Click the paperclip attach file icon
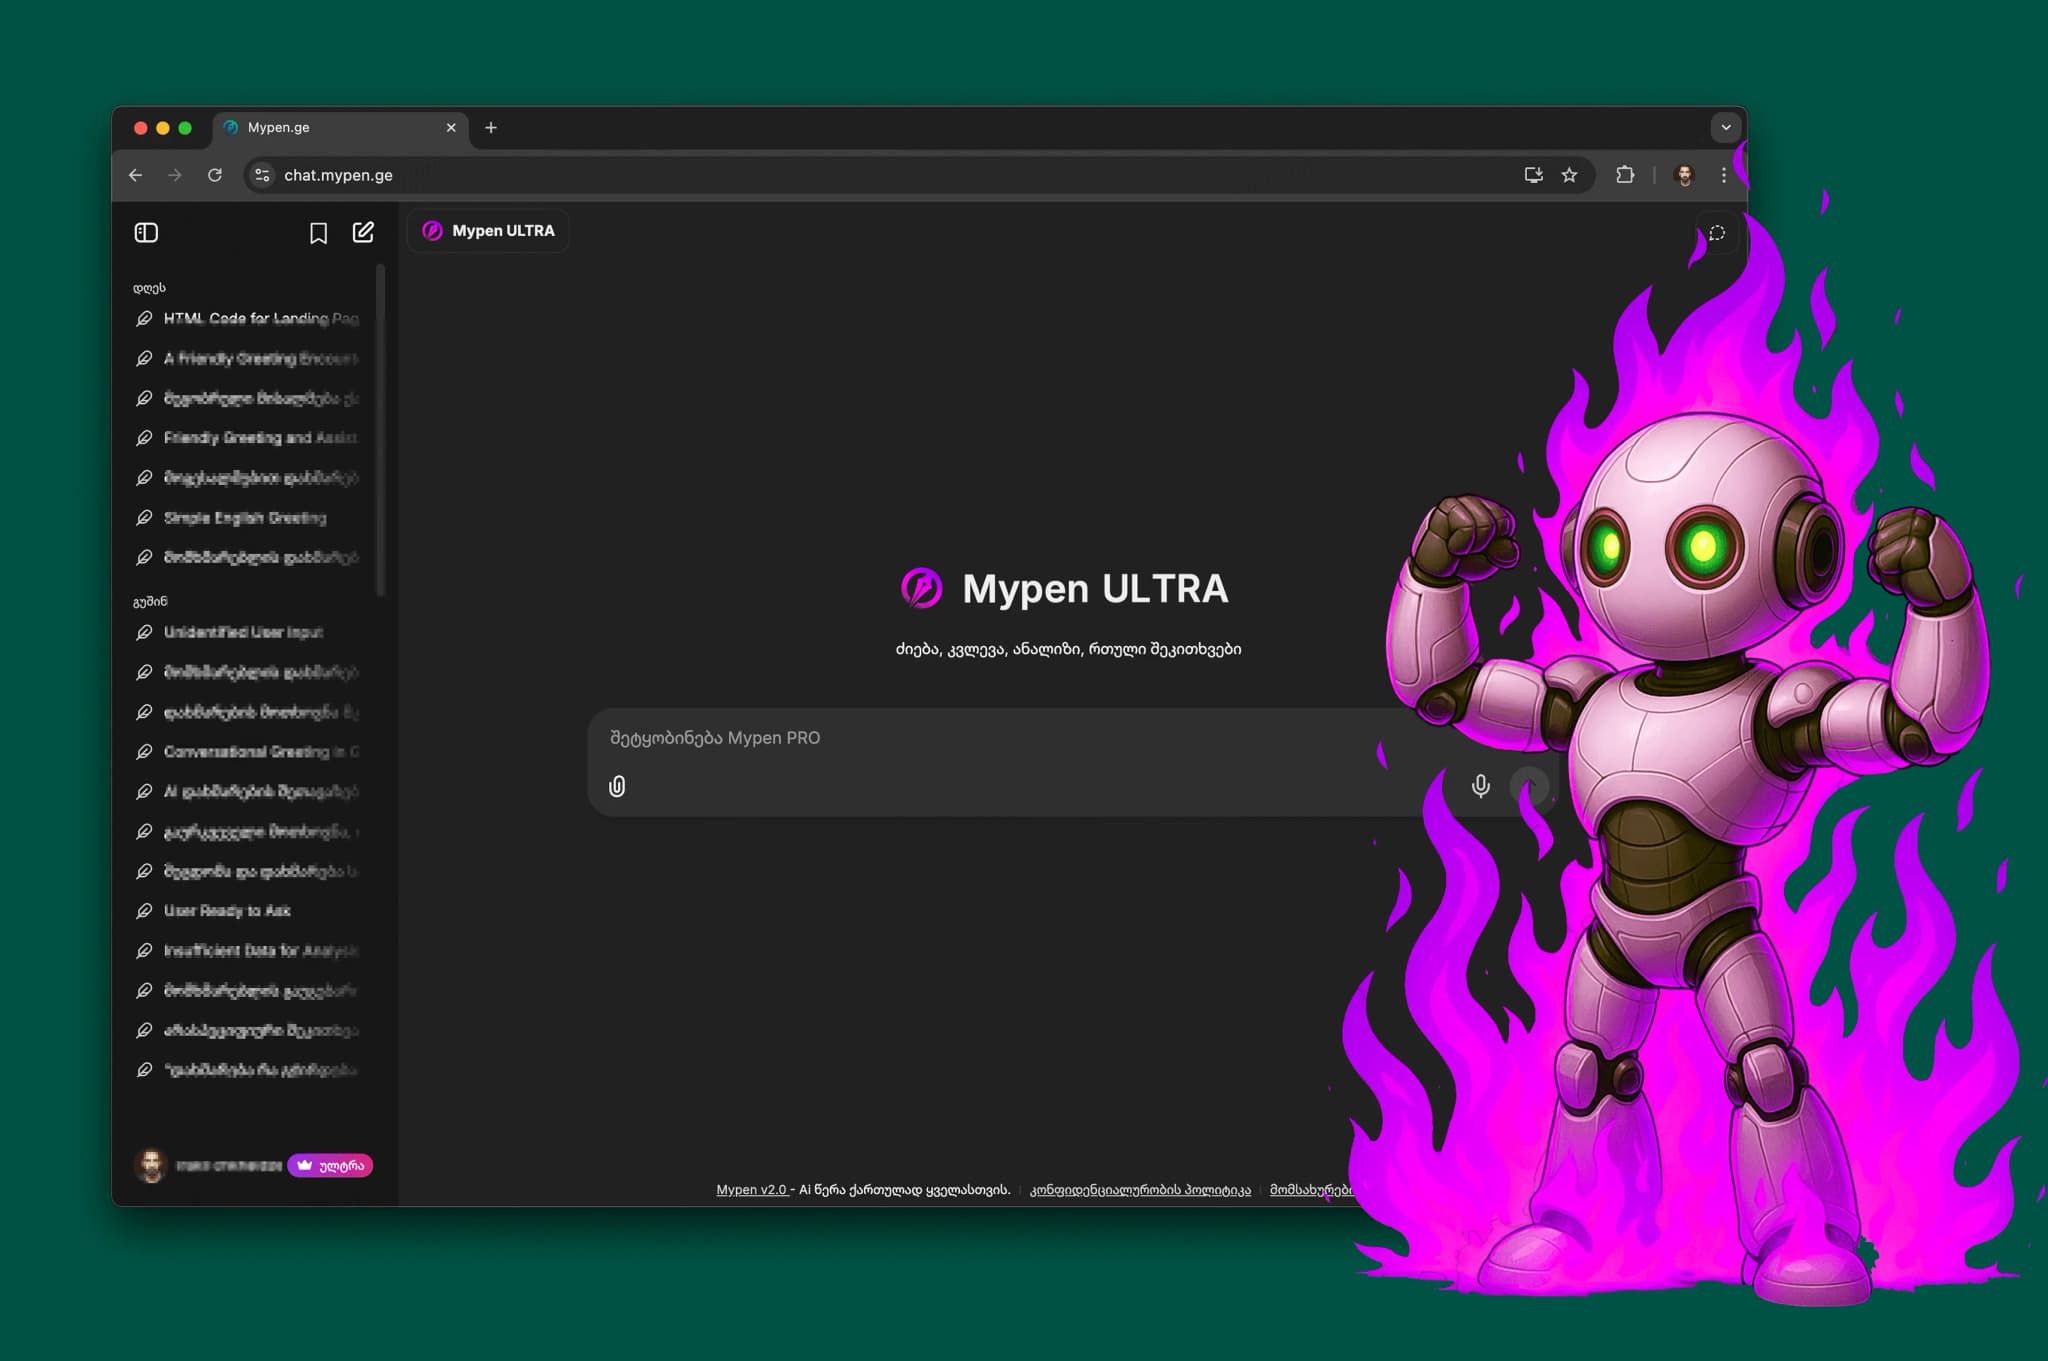2048x1361 pixels. pyautogui.click(x=617, y=786)
